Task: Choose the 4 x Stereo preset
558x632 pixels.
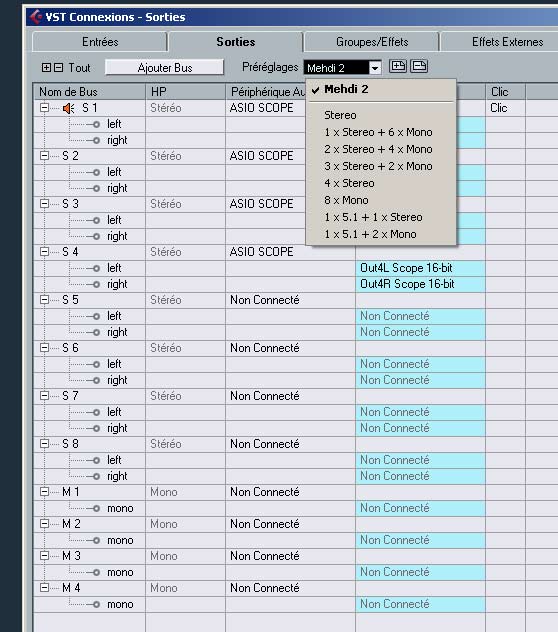Action: (x=349, y=183)
